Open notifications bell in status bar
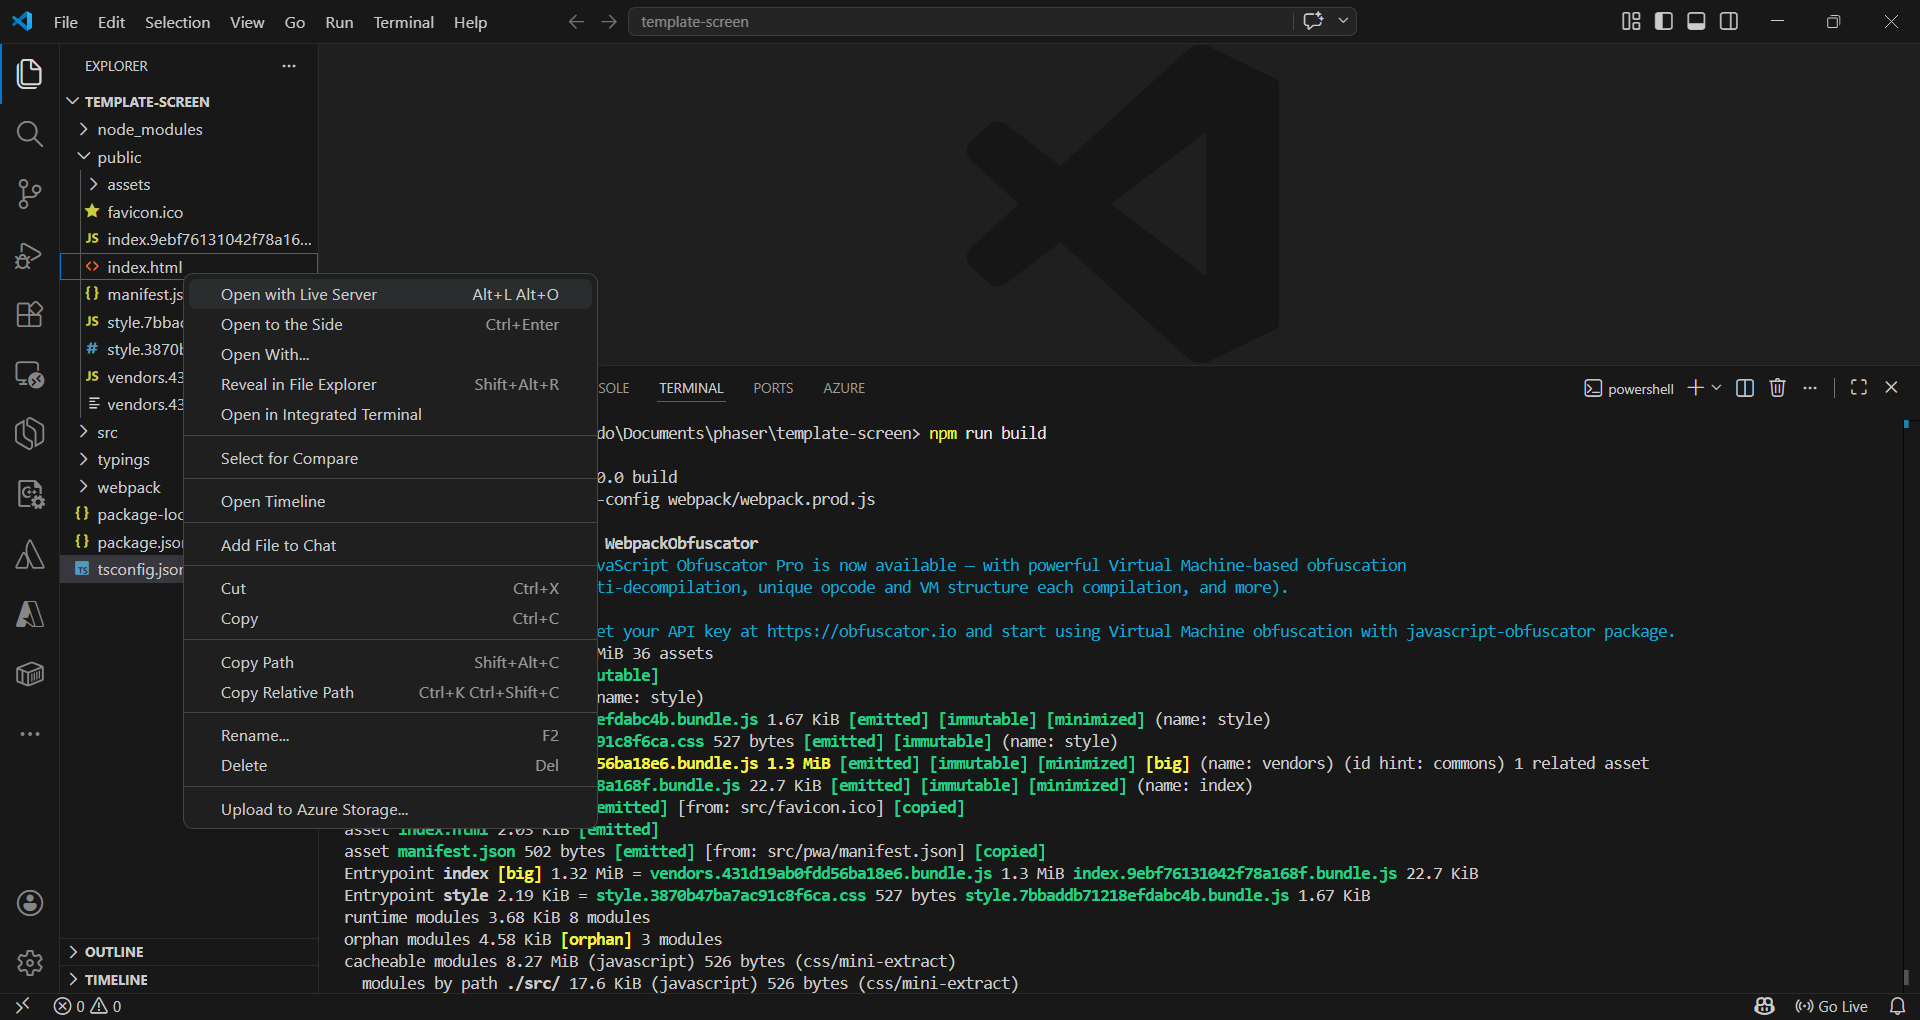The width and height of the screenshot is (1920, 1020). coord(1897,1006)
